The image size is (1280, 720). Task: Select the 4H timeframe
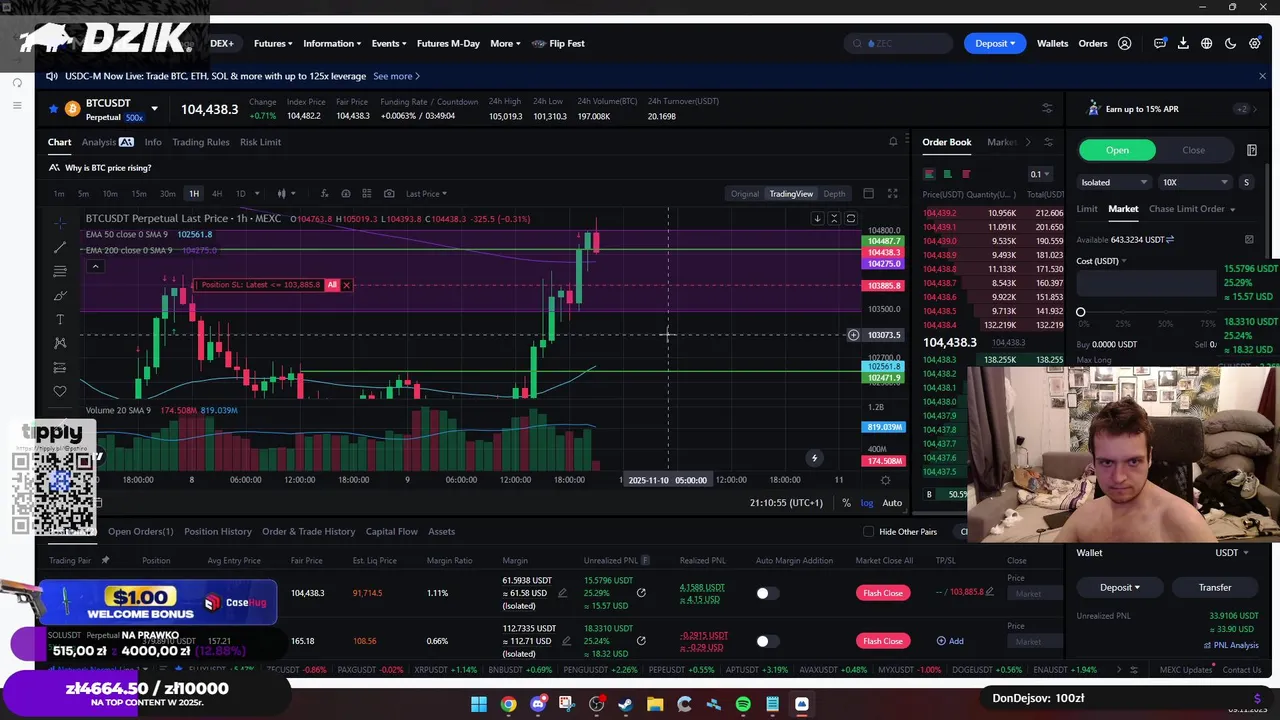pos(217,193)
